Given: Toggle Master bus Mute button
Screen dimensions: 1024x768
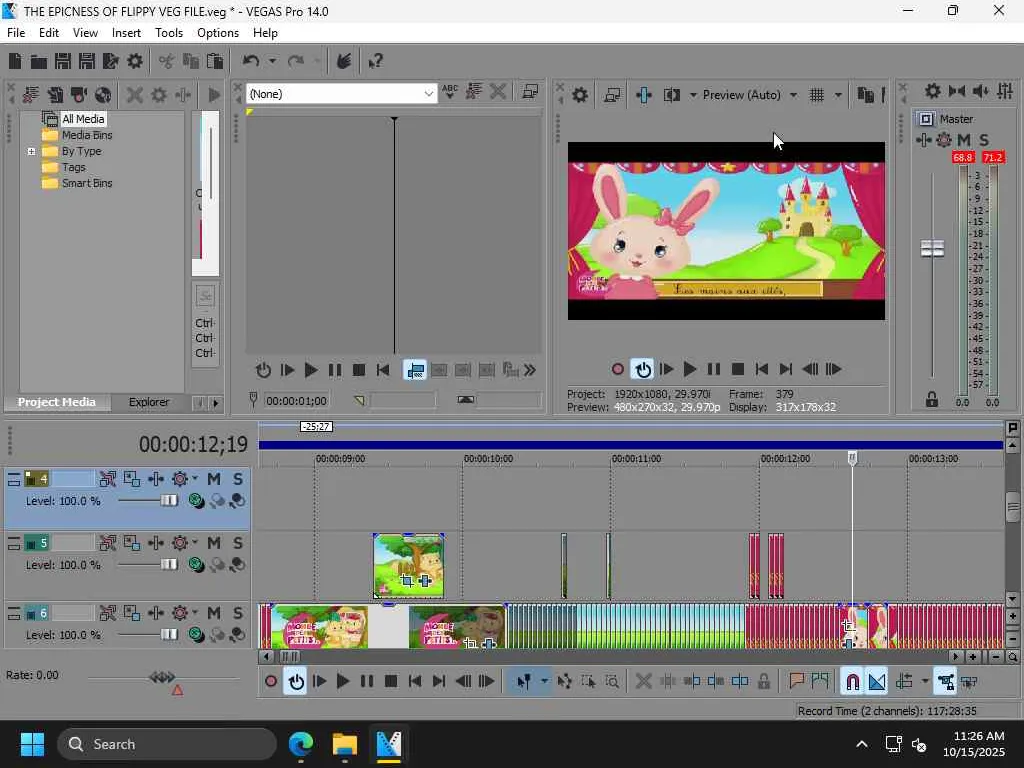Looking at the screenshot, I should (964, 140).
